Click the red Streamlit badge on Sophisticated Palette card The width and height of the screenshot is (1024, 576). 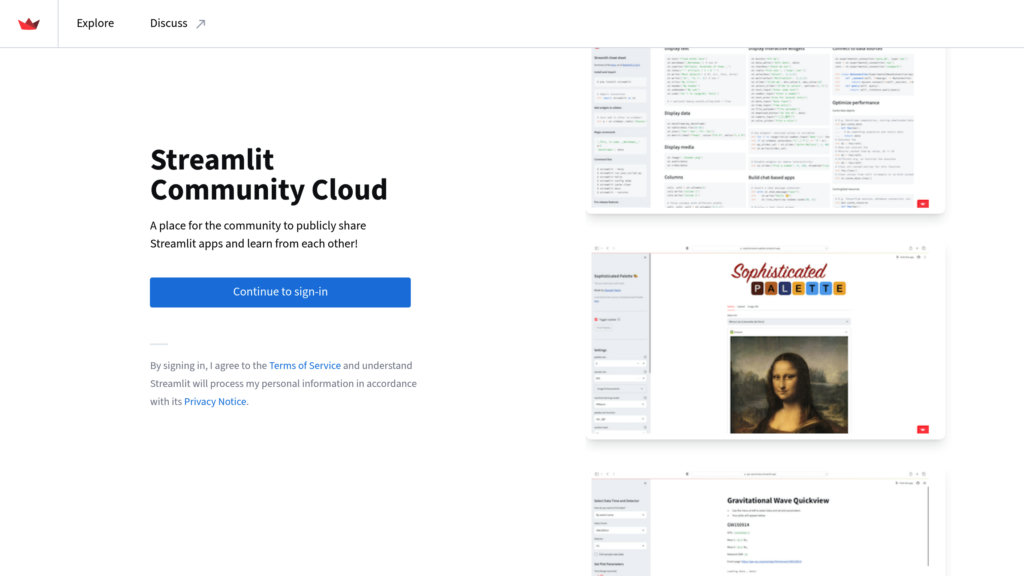click(922, 429)
